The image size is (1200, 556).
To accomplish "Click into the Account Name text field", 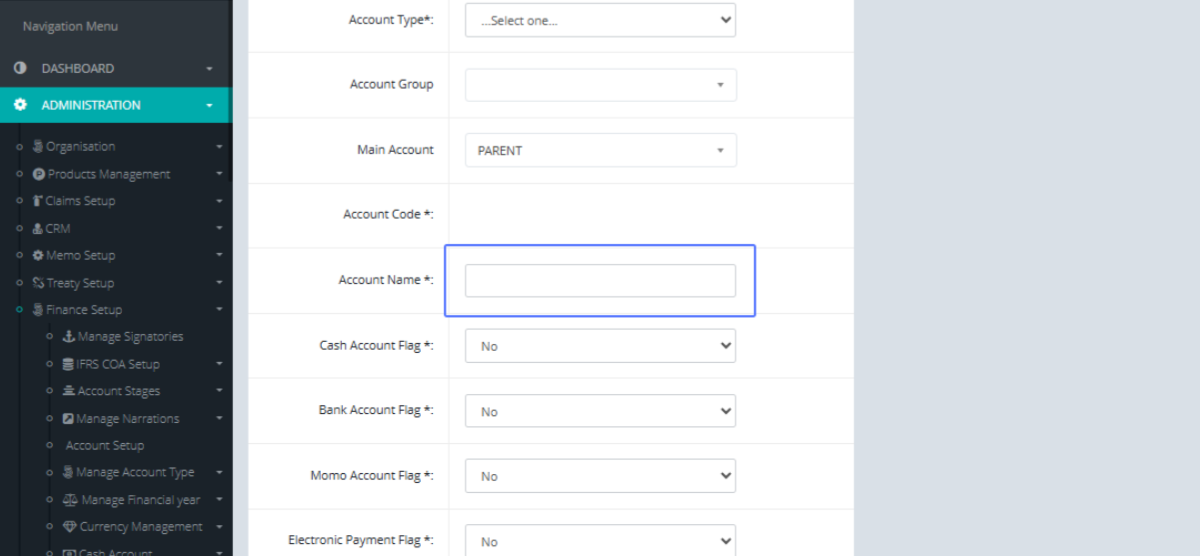I will click(600, 281).
